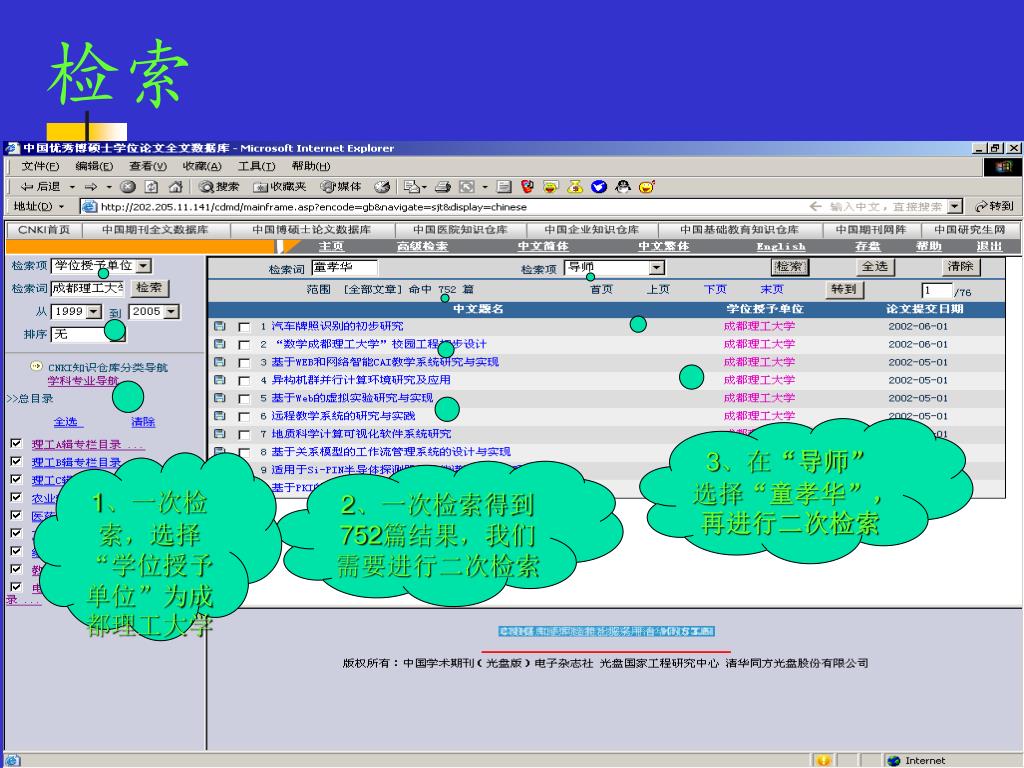Click the 高级检索 link
Image resolution: width=1024 pixels, height=768 pixels.
(x=422, y=246)
